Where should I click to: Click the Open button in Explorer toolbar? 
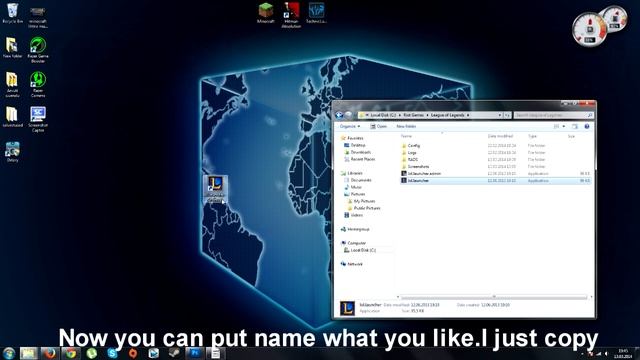click(x=378, y=127)
